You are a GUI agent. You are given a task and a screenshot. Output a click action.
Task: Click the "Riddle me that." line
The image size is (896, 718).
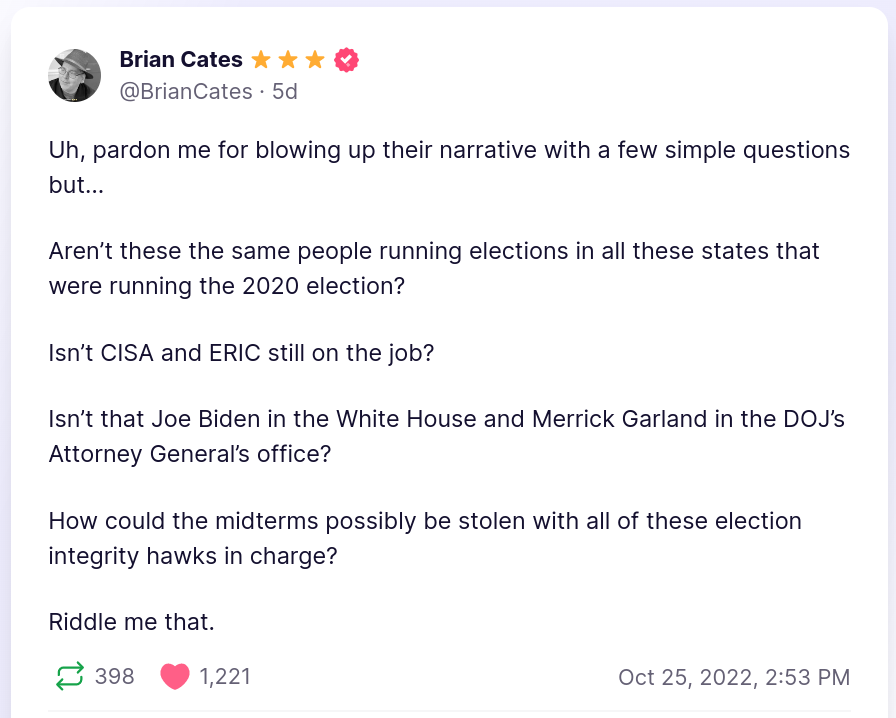(x=131, y=622)
